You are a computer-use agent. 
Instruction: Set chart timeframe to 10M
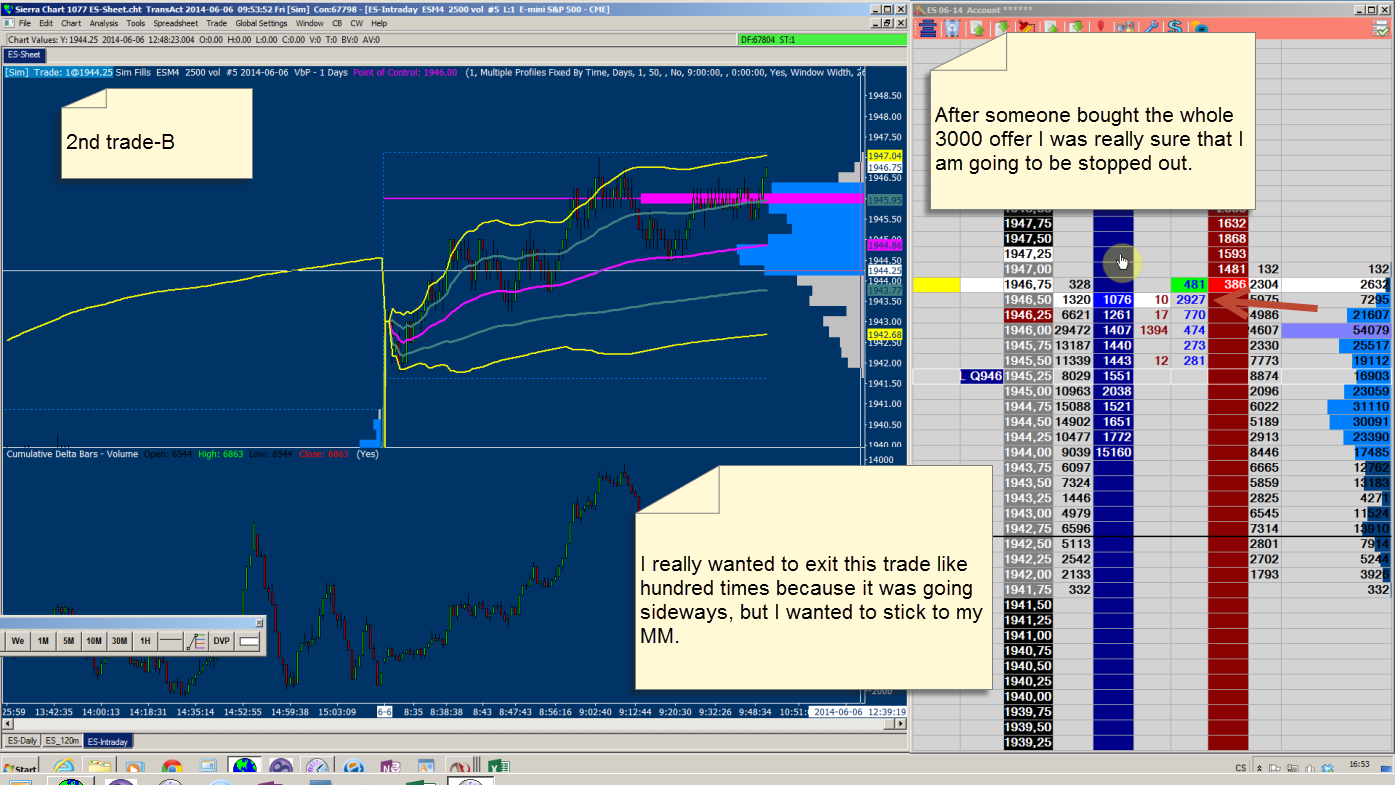click(94, 641)
